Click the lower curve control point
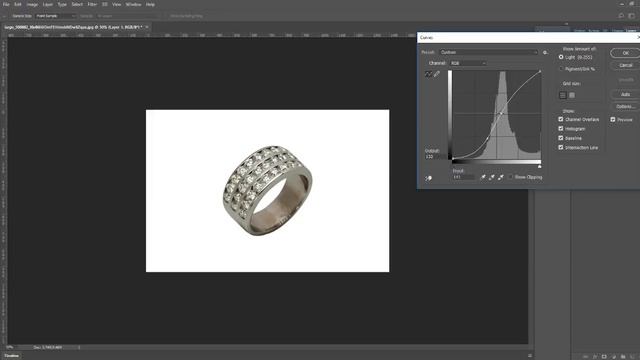This screenshot has height=360, width=640. [487, 139]
